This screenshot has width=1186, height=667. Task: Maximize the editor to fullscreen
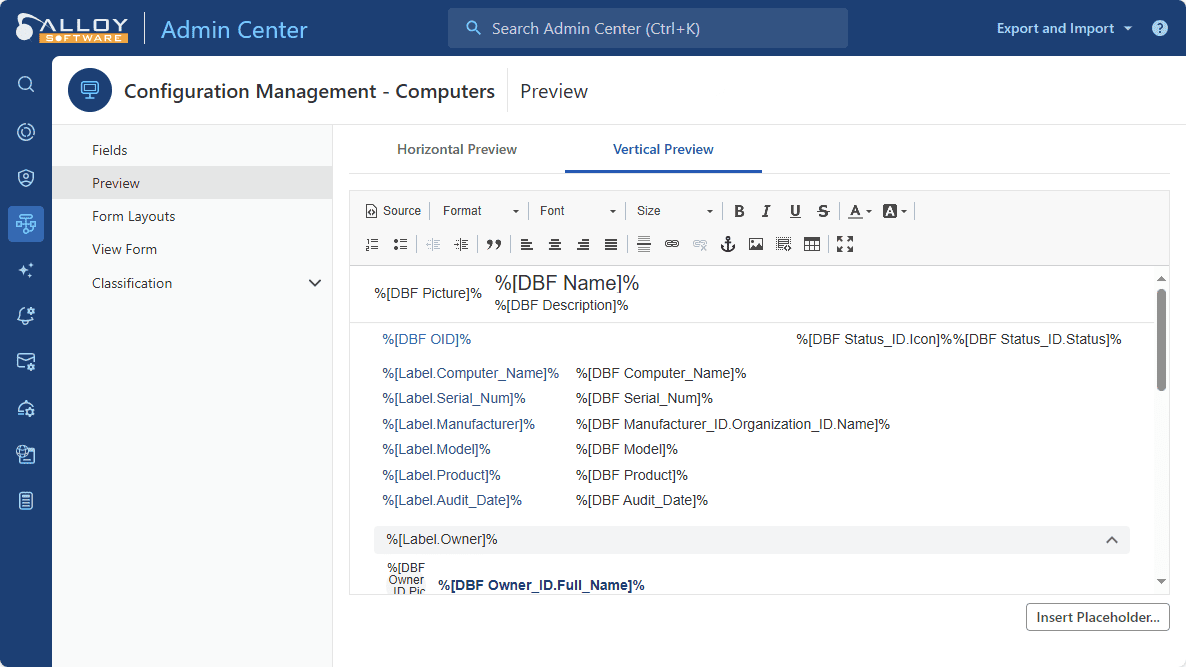click(x=845, y=244)
